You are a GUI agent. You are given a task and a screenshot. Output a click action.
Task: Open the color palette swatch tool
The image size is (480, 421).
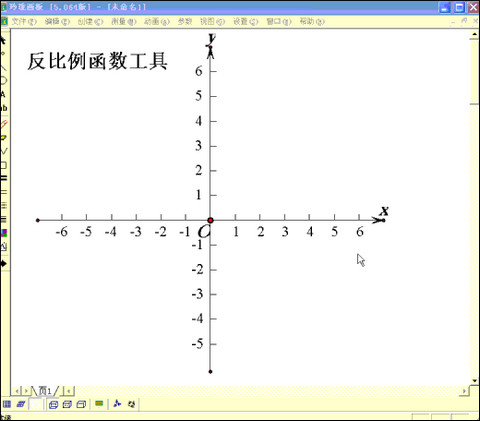coord(4,233)
